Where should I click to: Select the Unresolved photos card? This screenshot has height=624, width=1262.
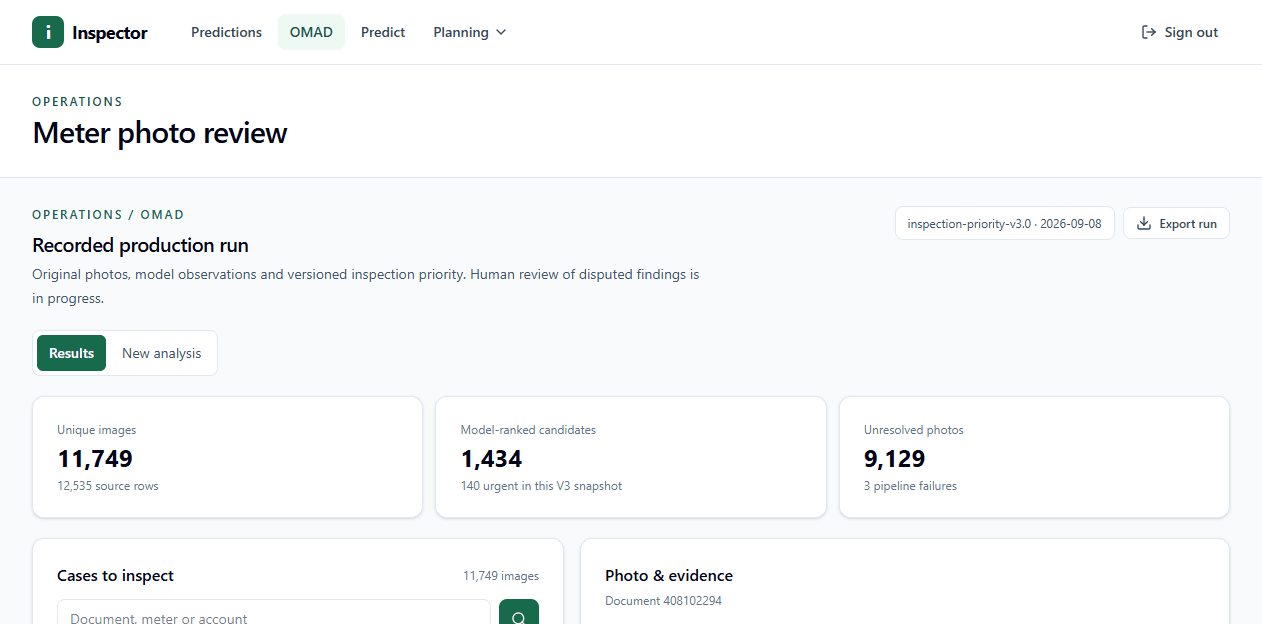[x=1034, y=457]
